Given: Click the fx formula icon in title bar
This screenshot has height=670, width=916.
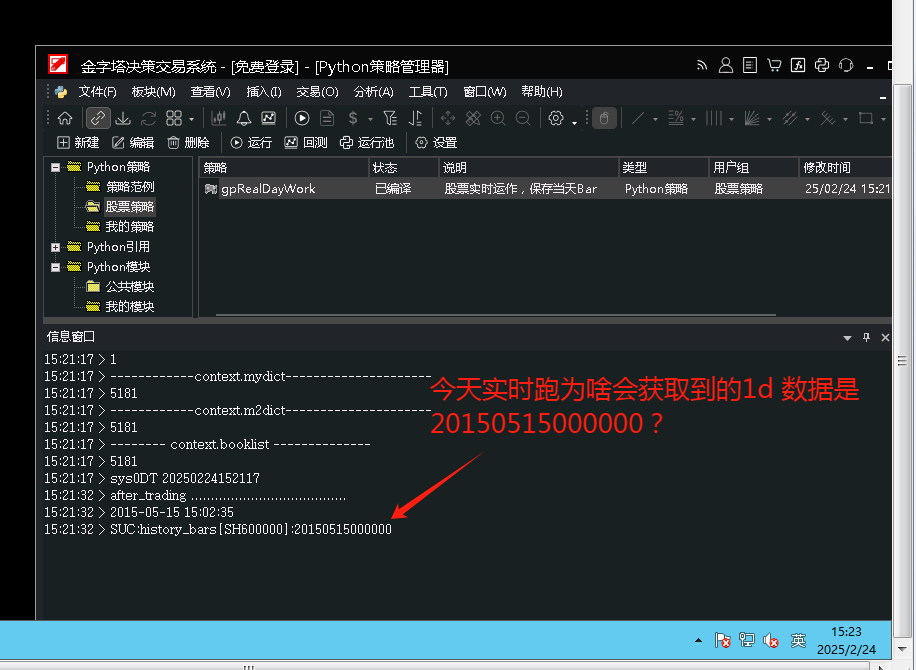Looking at the screenshot, I should coord(798,66).
